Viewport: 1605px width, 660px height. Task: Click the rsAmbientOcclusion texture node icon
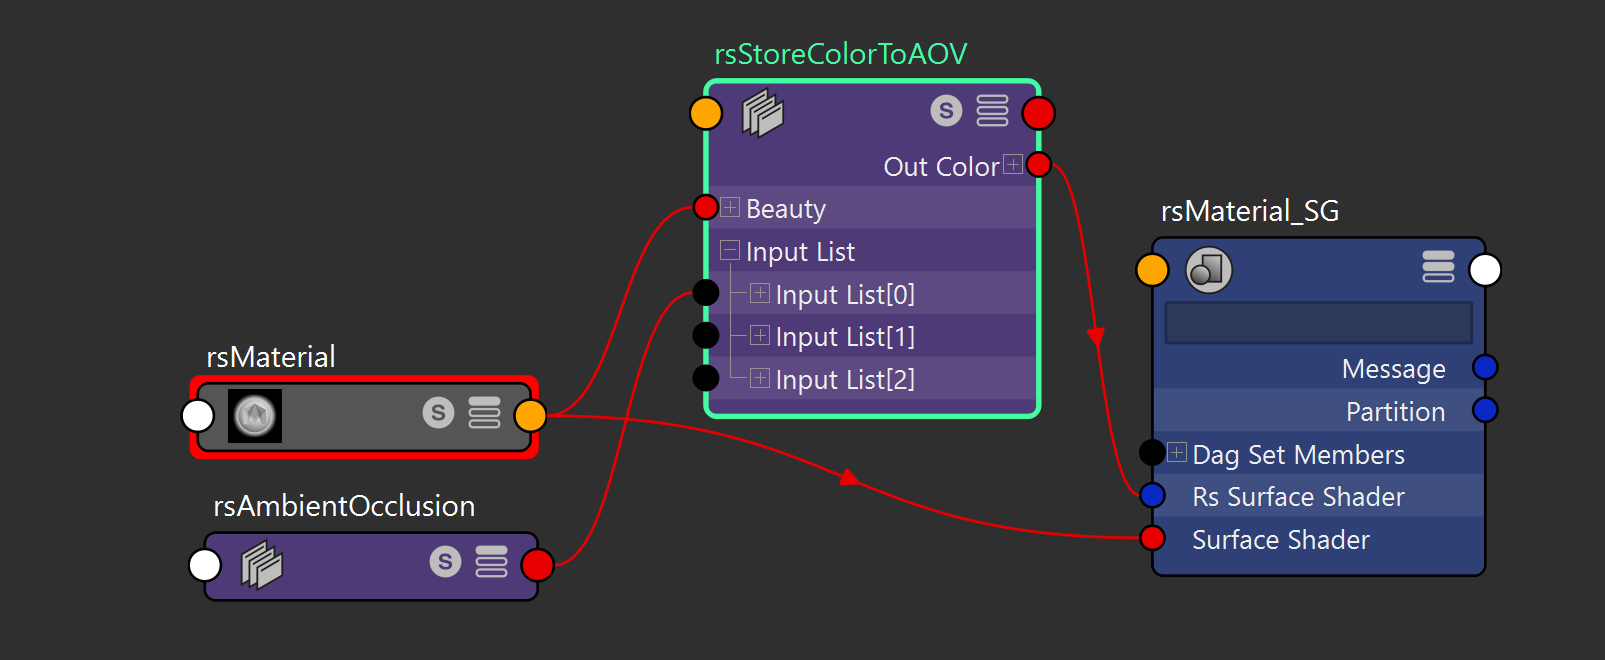click(261, 565)
